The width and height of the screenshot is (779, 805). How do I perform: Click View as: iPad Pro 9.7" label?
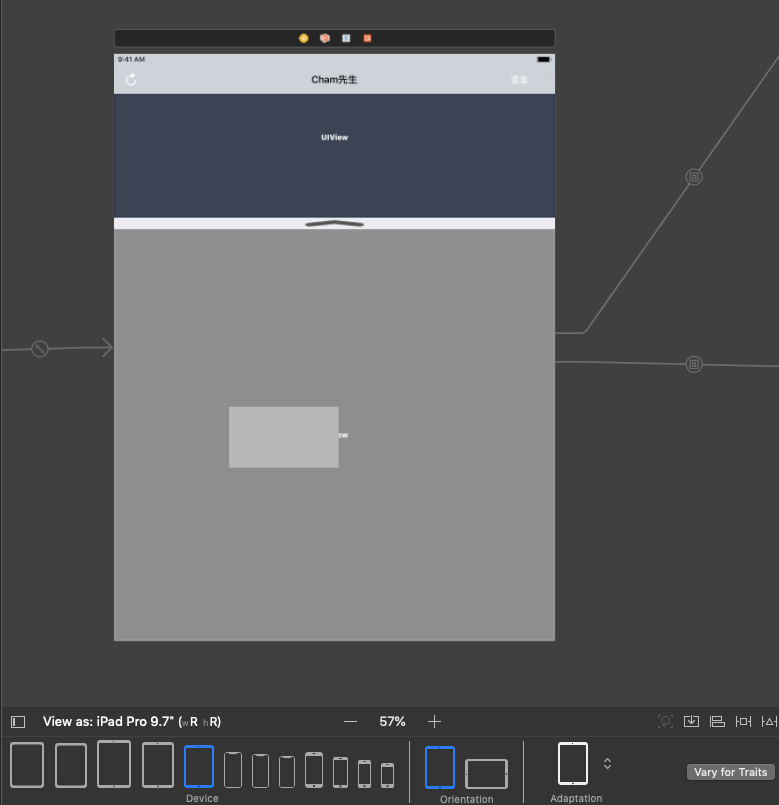point(132,722)
